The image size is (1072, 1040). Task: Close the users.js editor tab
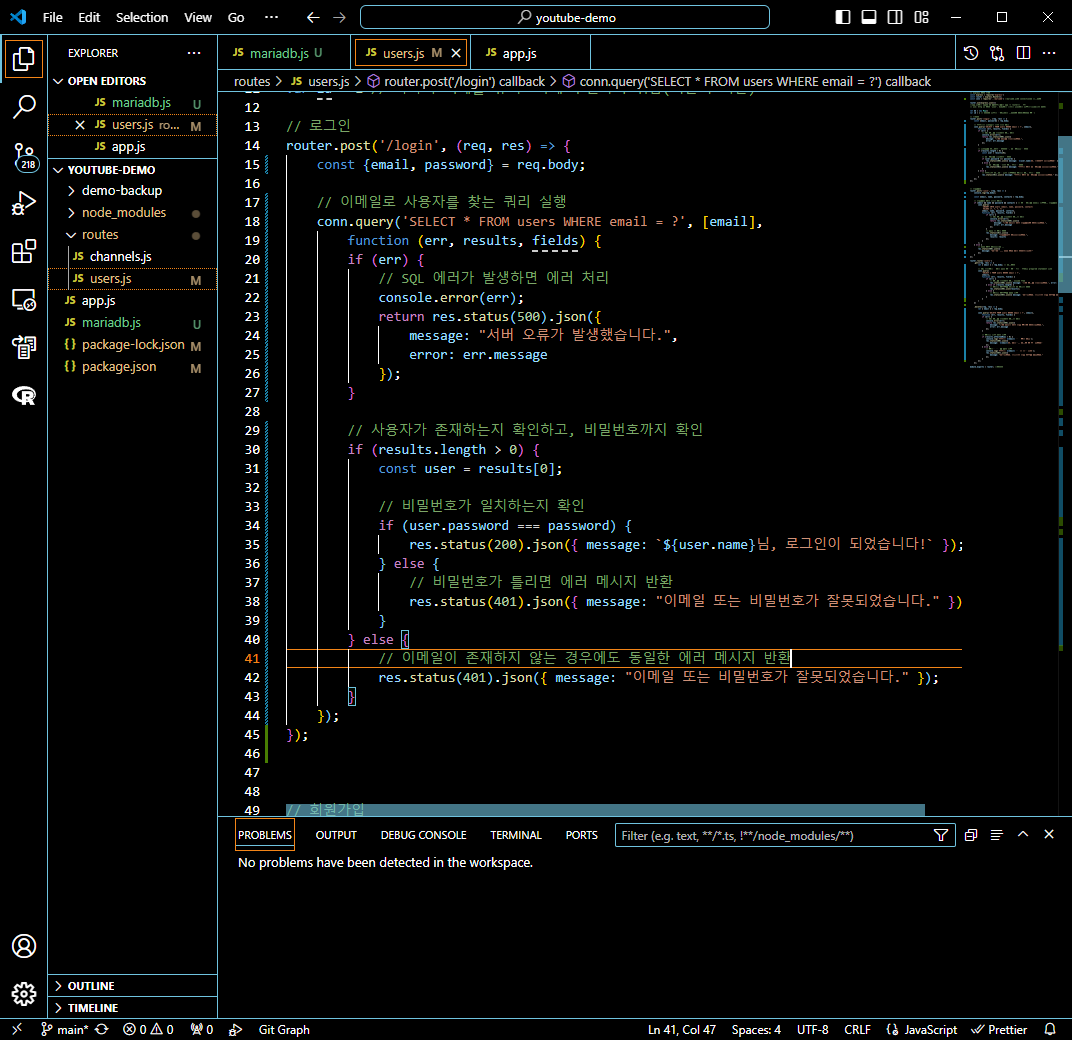click(456, 53)
